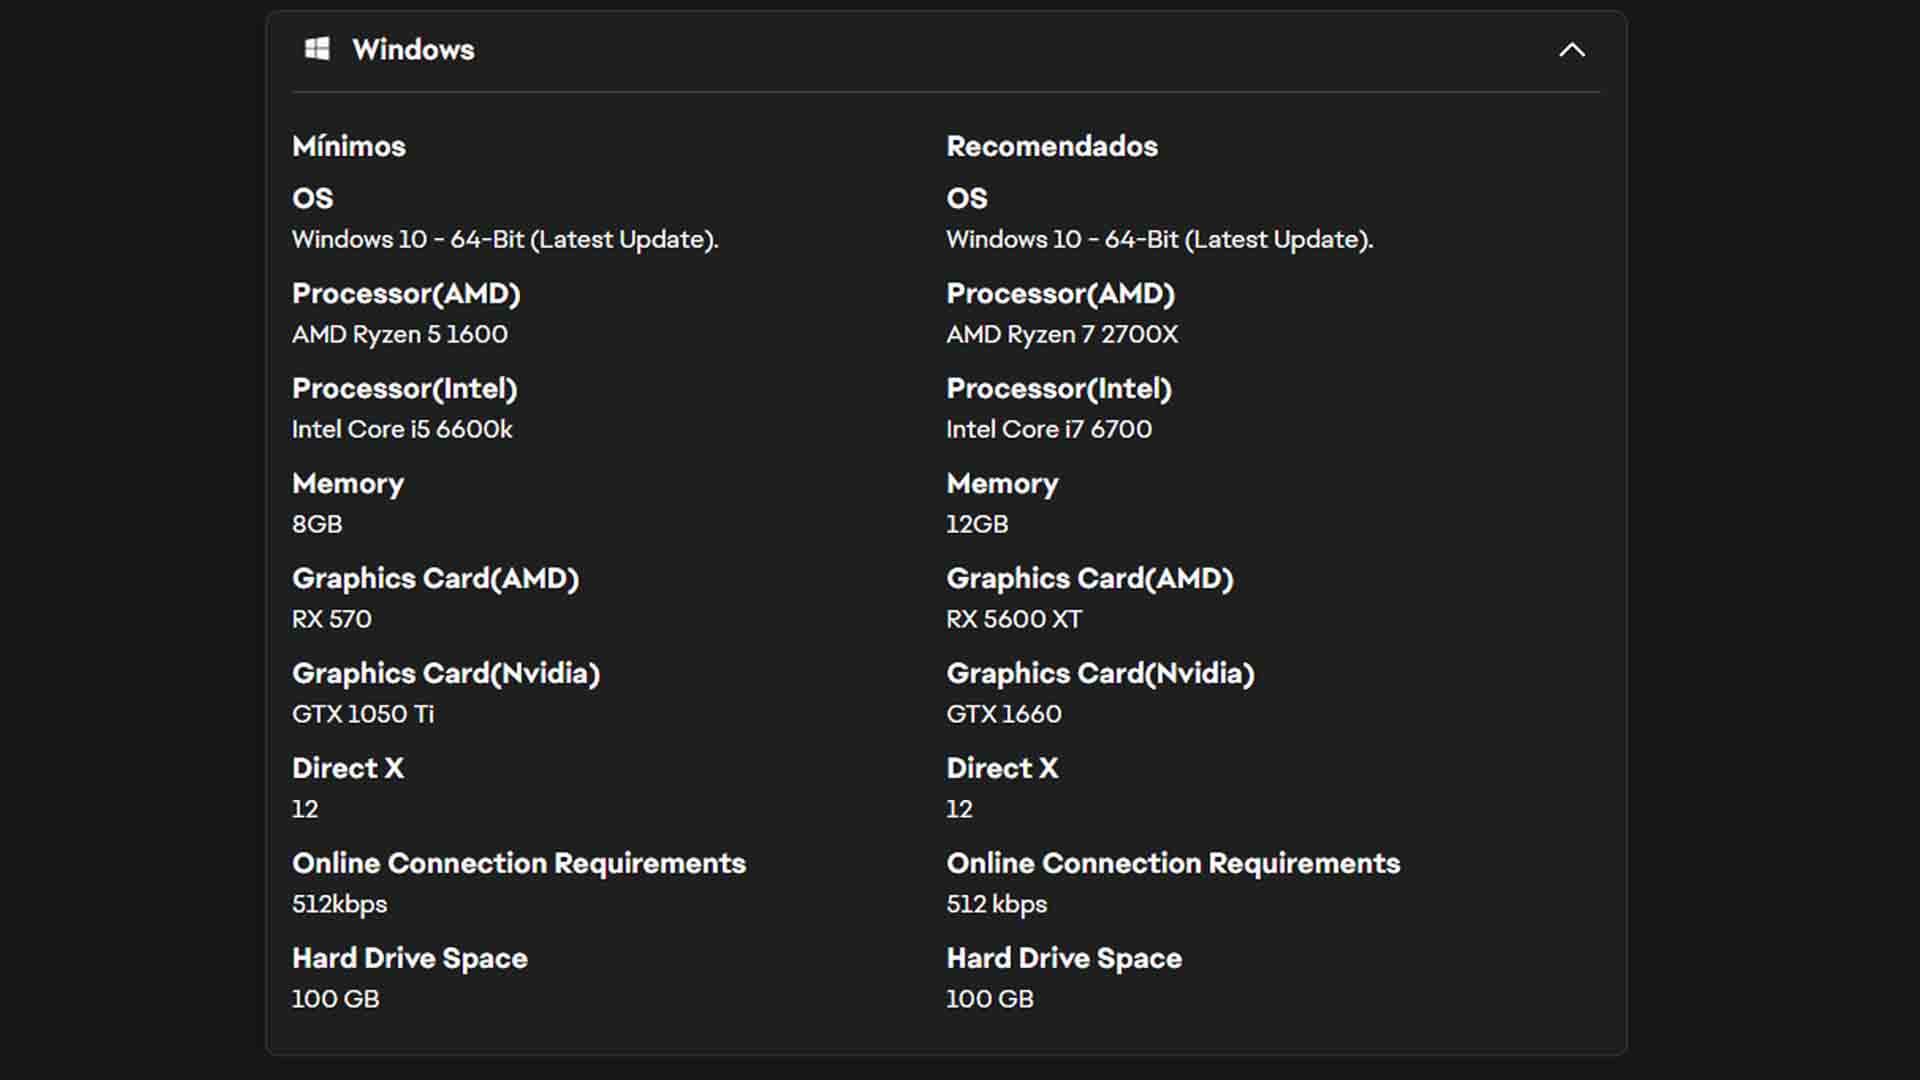The width and height of the screenshot is (1920, 1080).
Task: Select Direct X label under Mínimos
Action: (x=348, y=768)
